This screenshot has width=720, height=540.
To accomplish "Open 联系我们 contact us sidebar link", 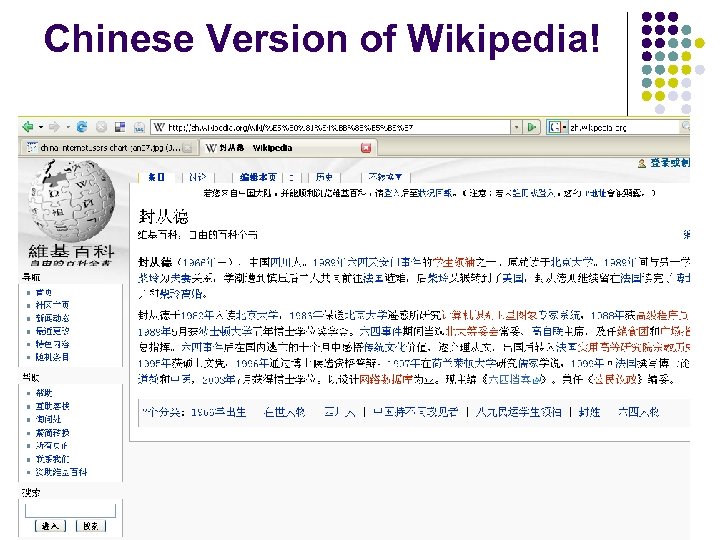I will pos(52,459).
